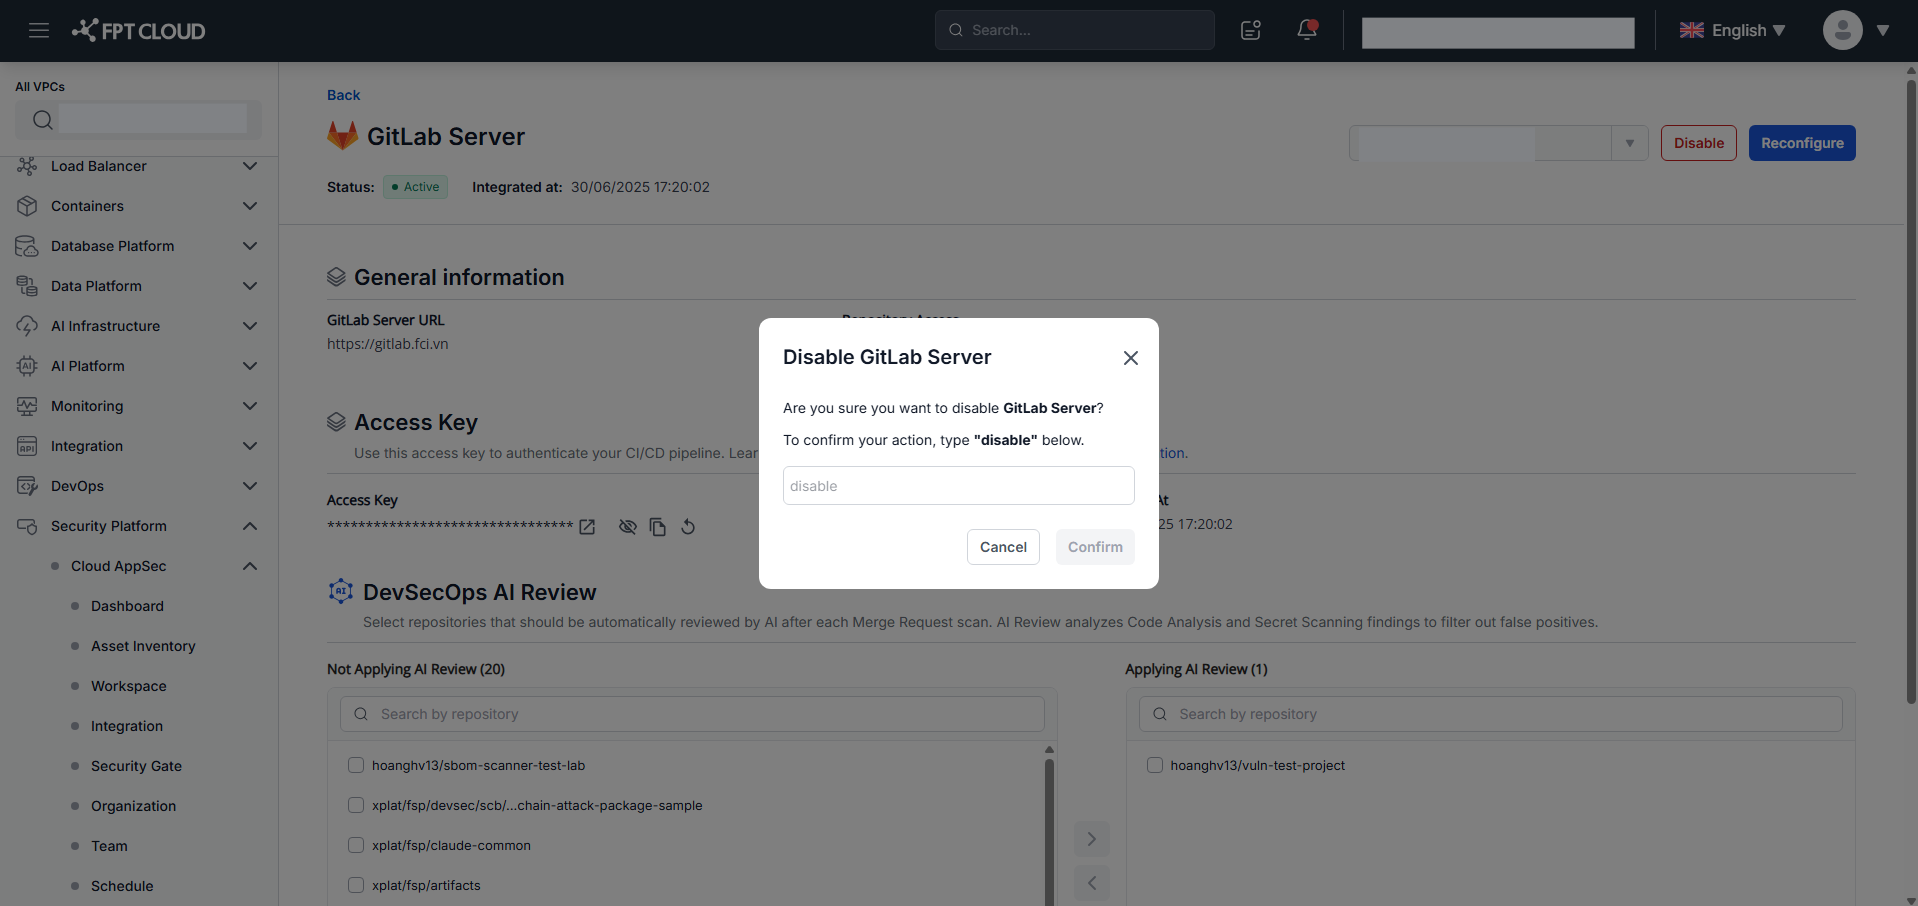
Task: Open Team in the sidebar
Action: point(109,846)
